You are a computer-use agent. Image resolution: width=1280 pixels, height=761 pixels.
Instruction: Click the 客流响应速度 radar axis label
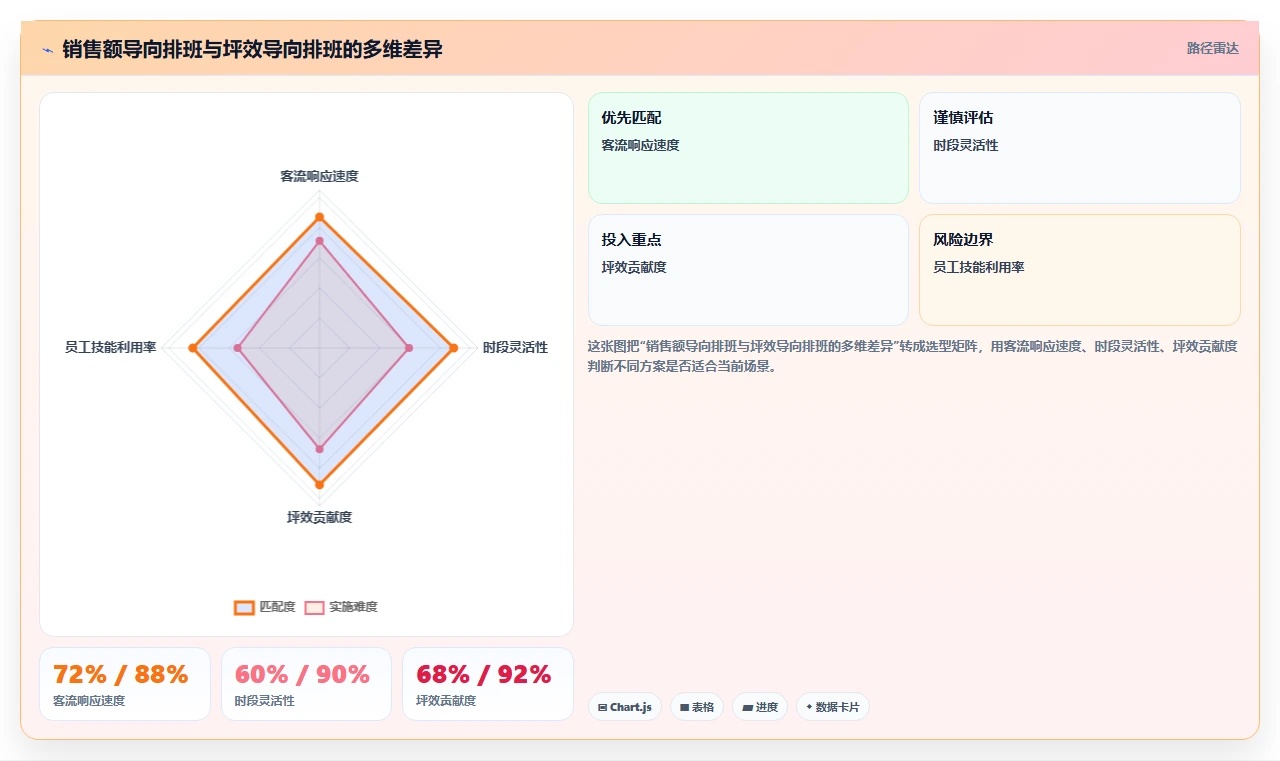pyautogui.click(x=319, y=176)
